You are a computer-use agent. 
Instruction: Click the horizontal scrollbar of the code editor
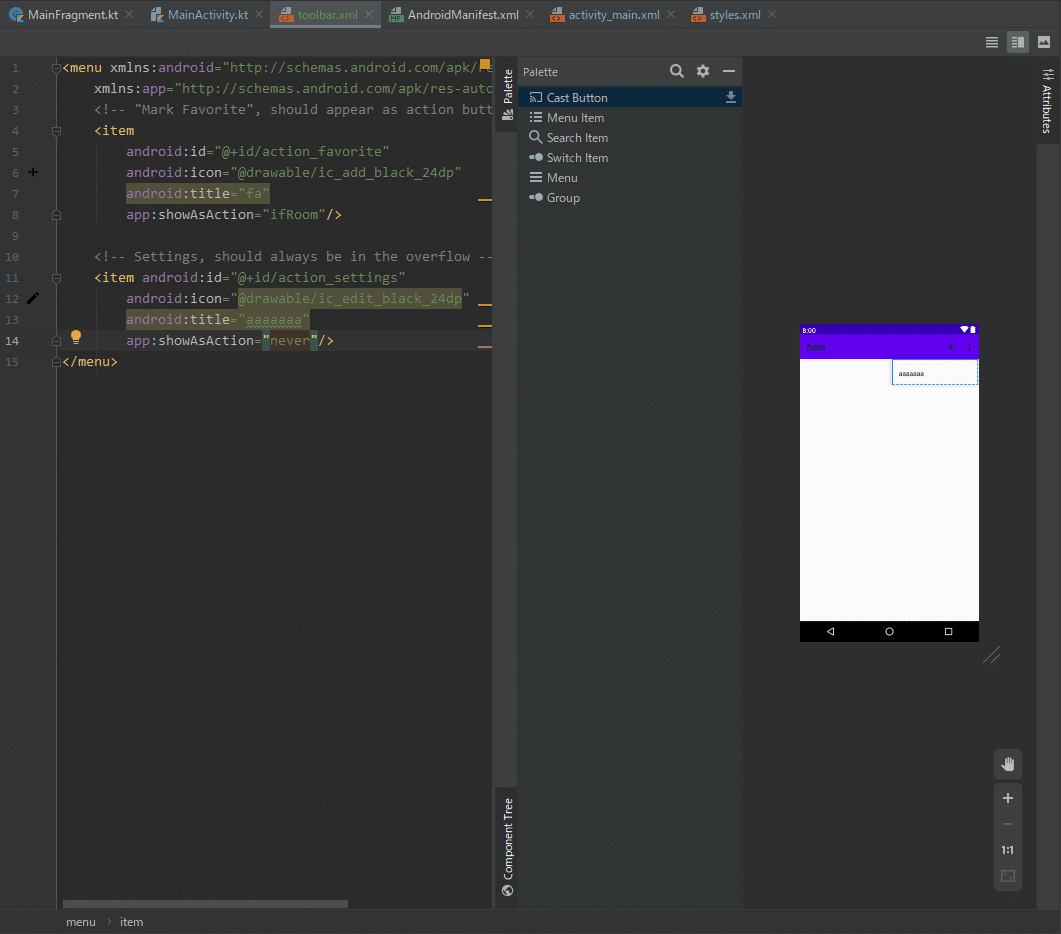(205, 904)
